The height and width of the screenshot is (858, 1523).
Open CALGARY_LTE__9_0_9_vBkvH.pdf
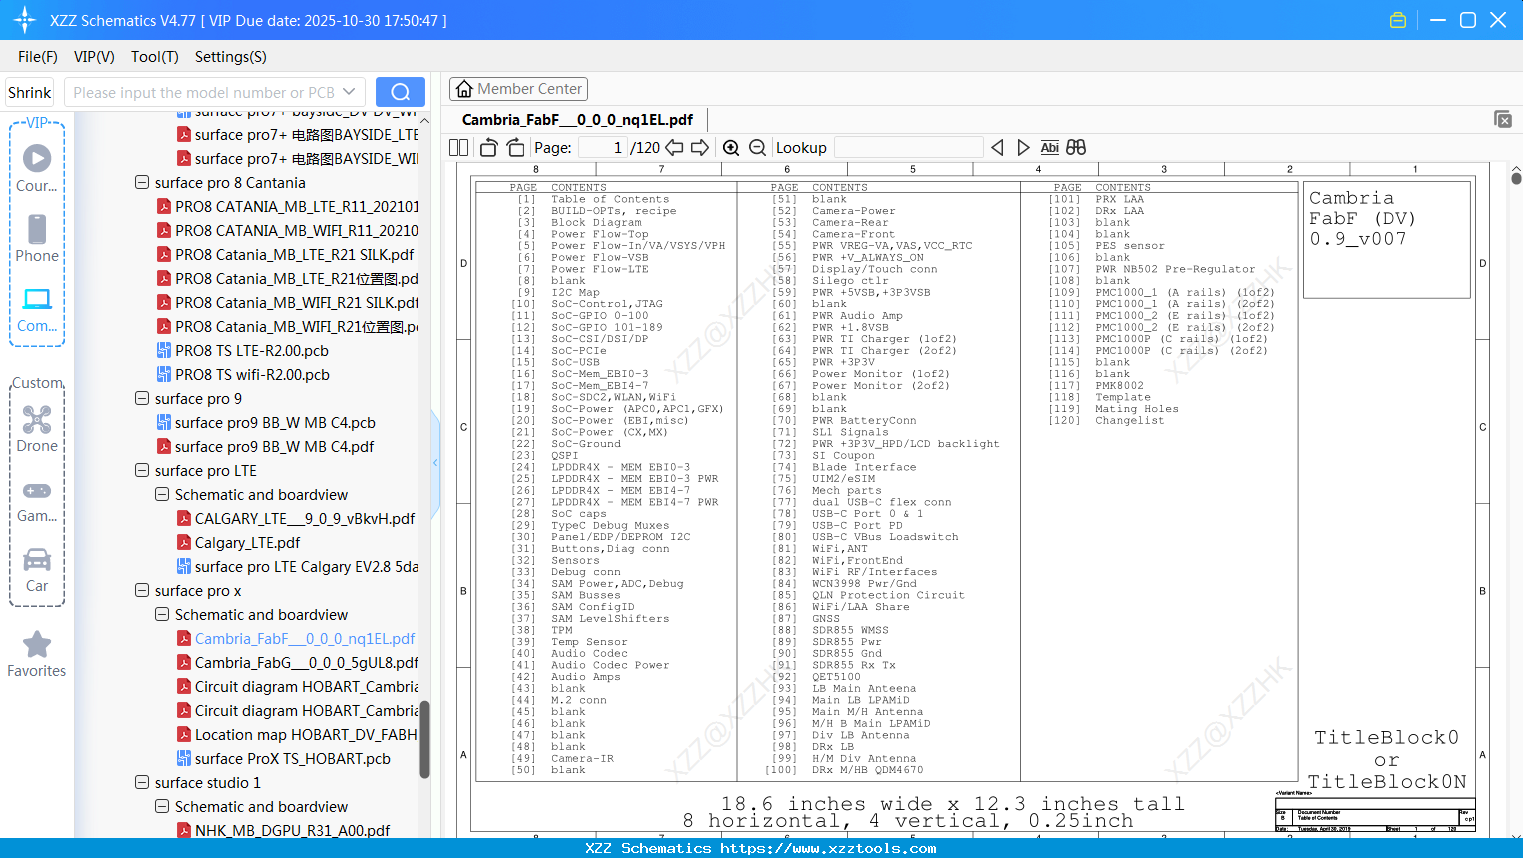pos(296,519)
